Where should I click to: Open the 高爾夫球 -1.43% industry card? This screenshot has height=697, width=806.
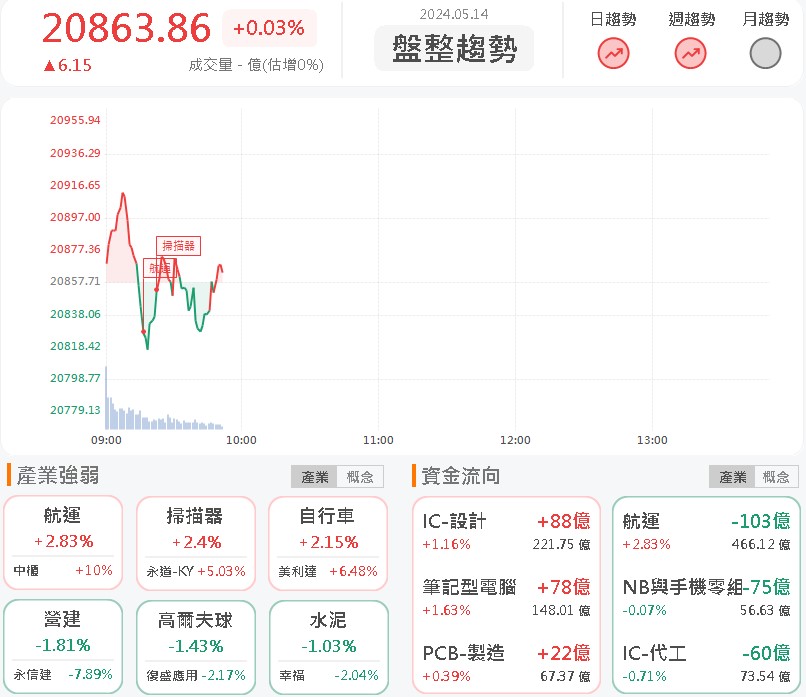(x=195, y=647)
